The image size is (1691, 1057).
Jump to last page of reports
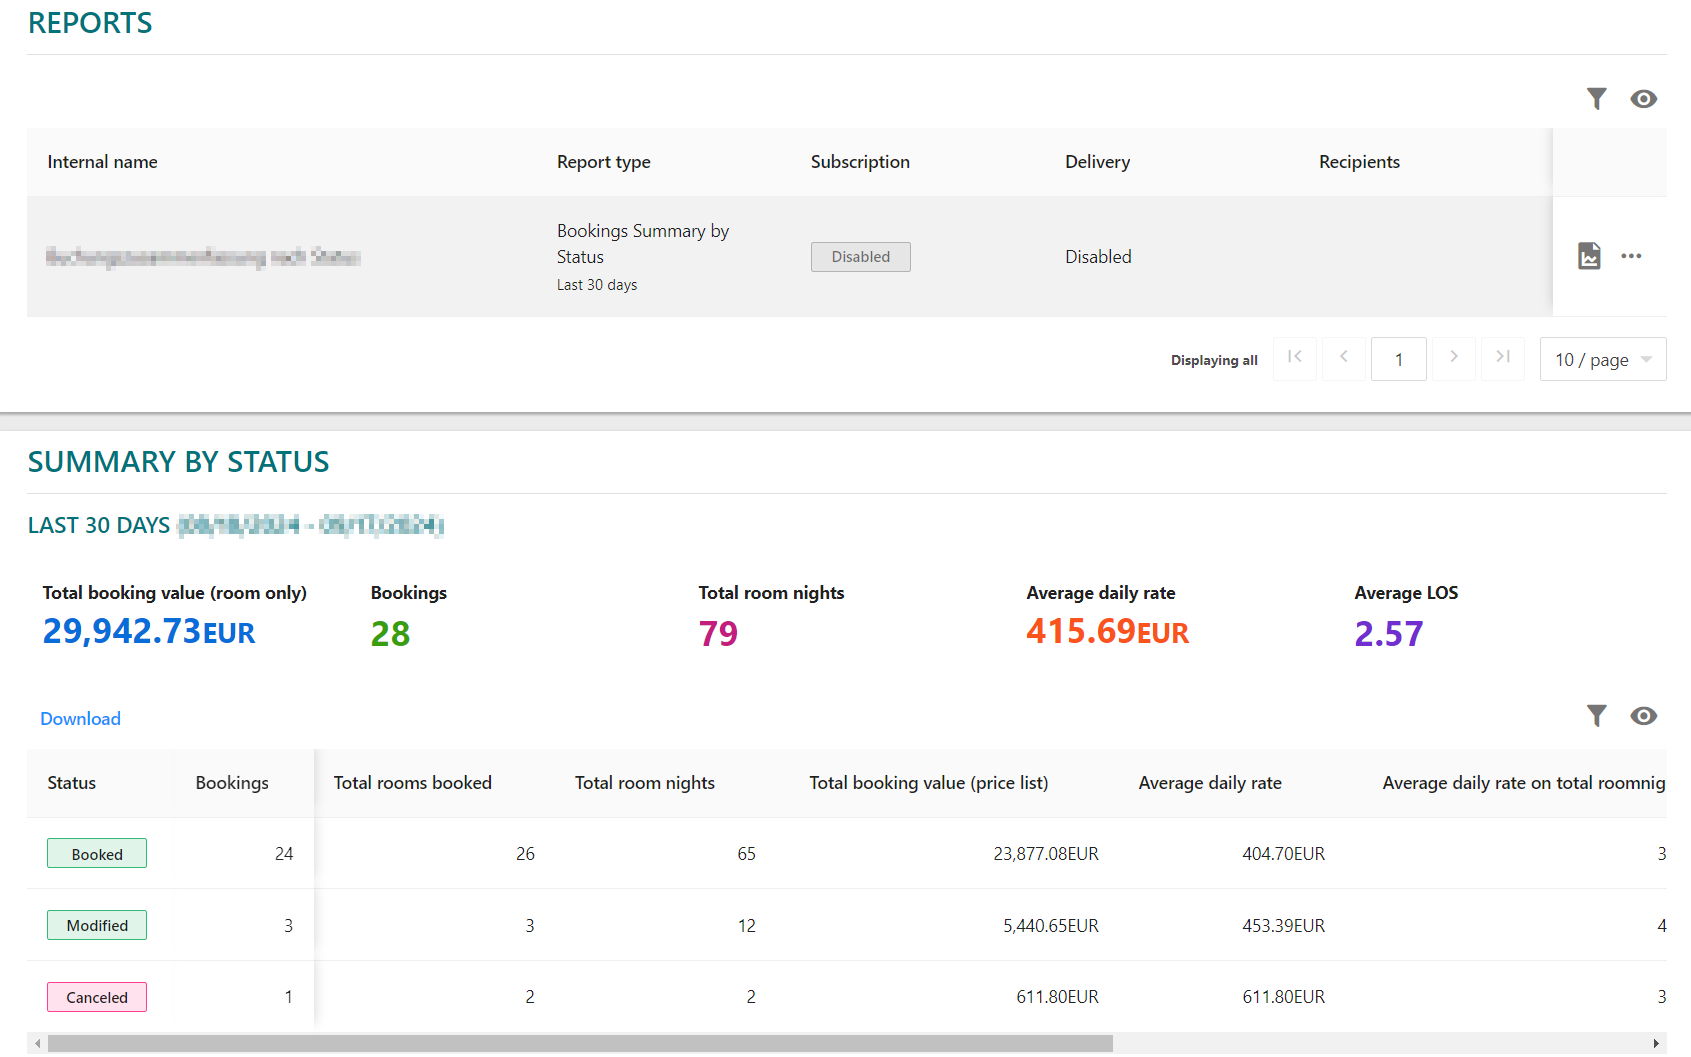coord(1502,358)
